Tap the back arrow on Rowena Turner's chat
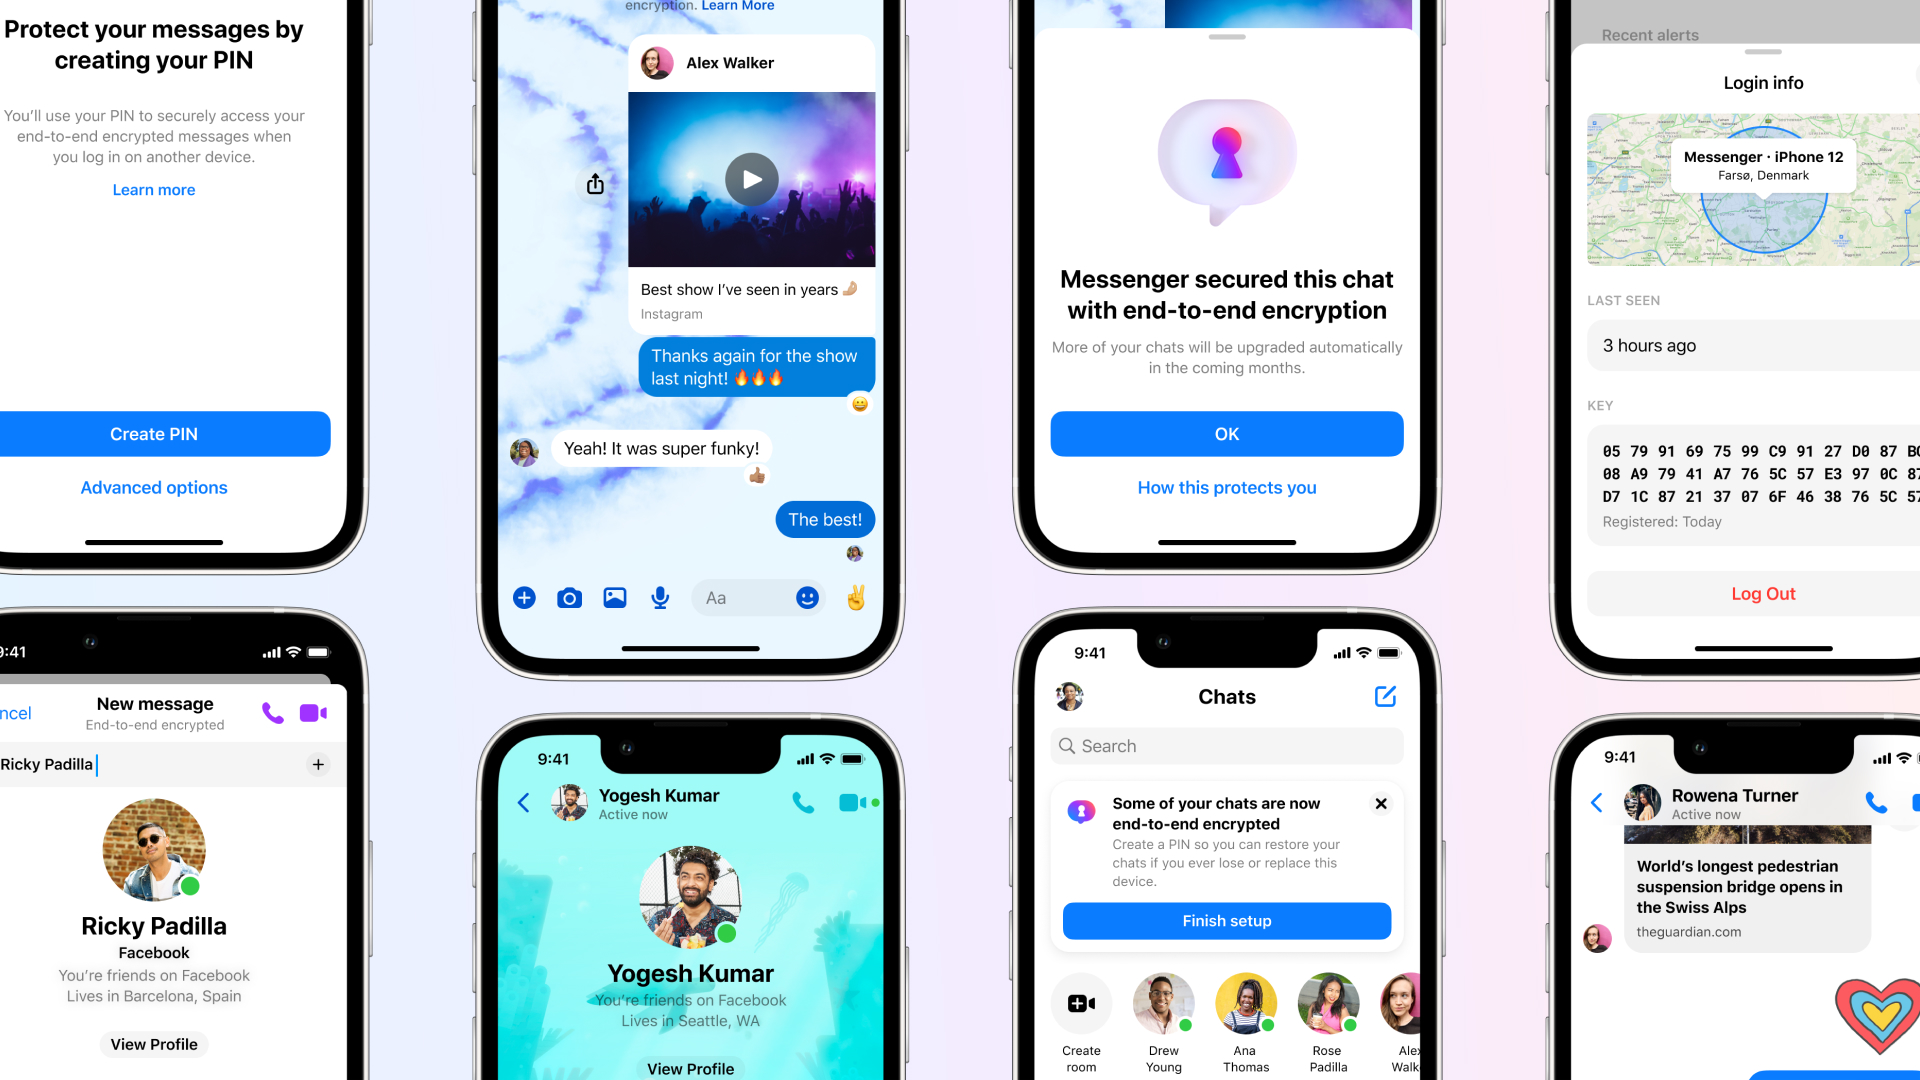1920x1080 pixels. point(1597,799)
